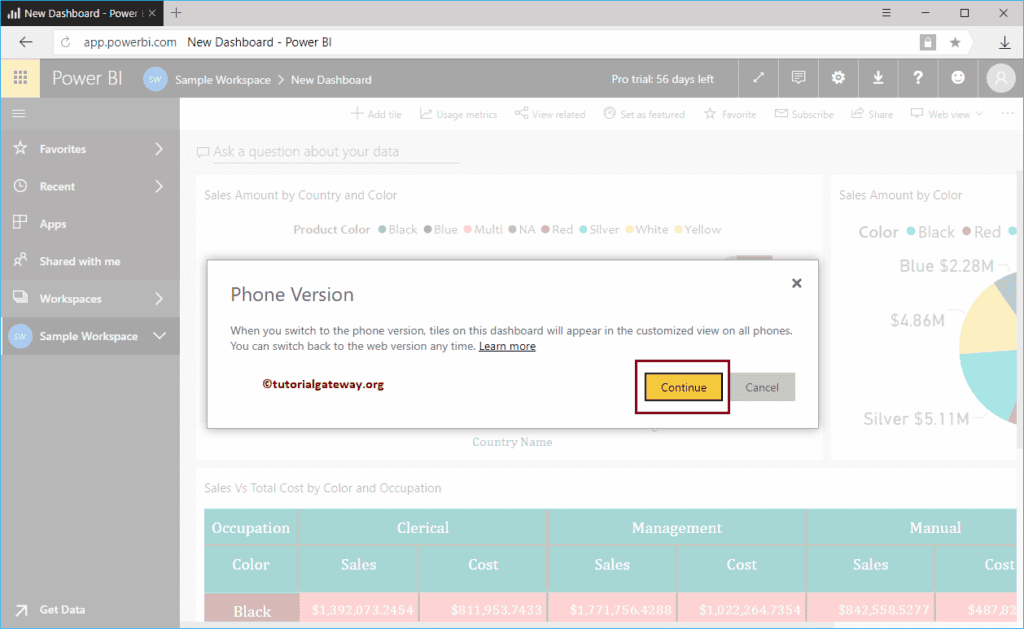Click the full screen mode arrow icon
This screenshot has width=1024, height=629.
(758, 78)
